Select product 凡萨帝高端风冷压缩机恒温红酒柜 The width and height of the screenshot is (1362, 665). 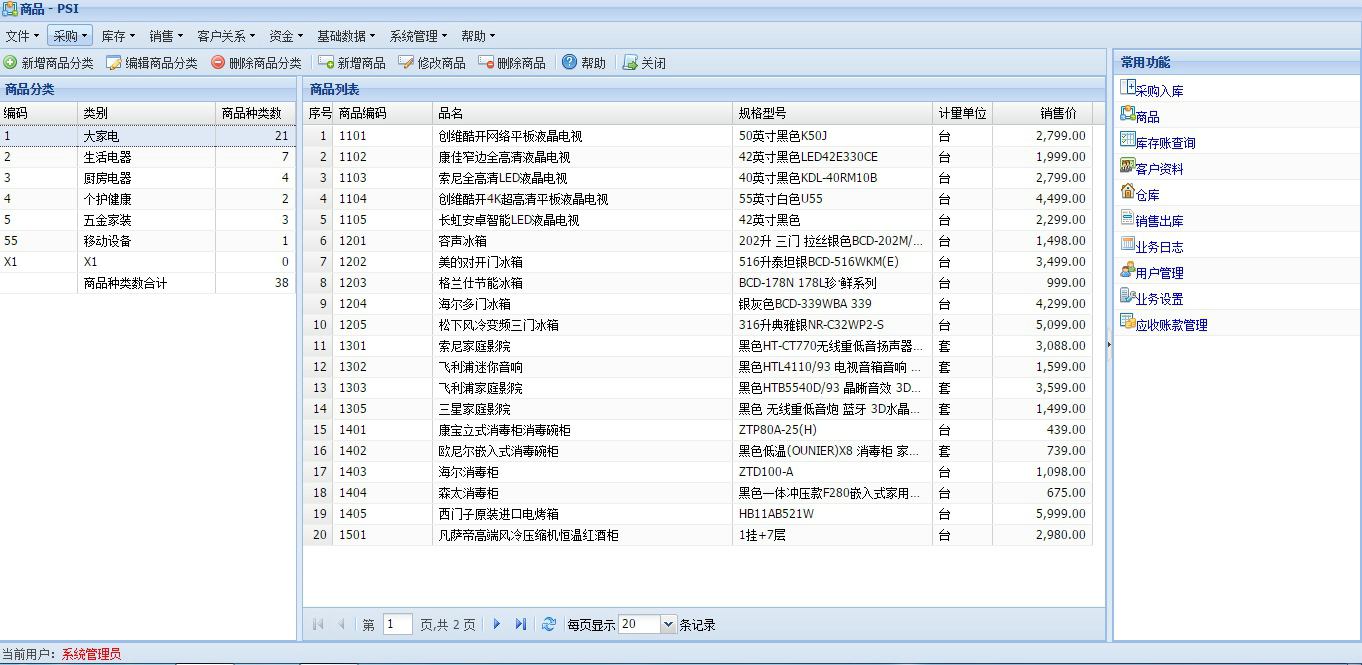coord(698,535)
